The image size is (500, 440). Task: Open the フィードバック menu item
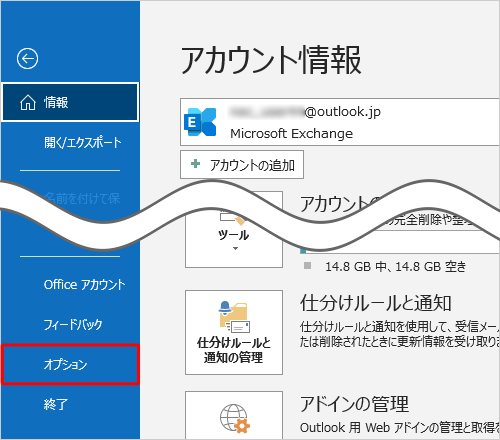pyautogui.click(x=73, y=324)
